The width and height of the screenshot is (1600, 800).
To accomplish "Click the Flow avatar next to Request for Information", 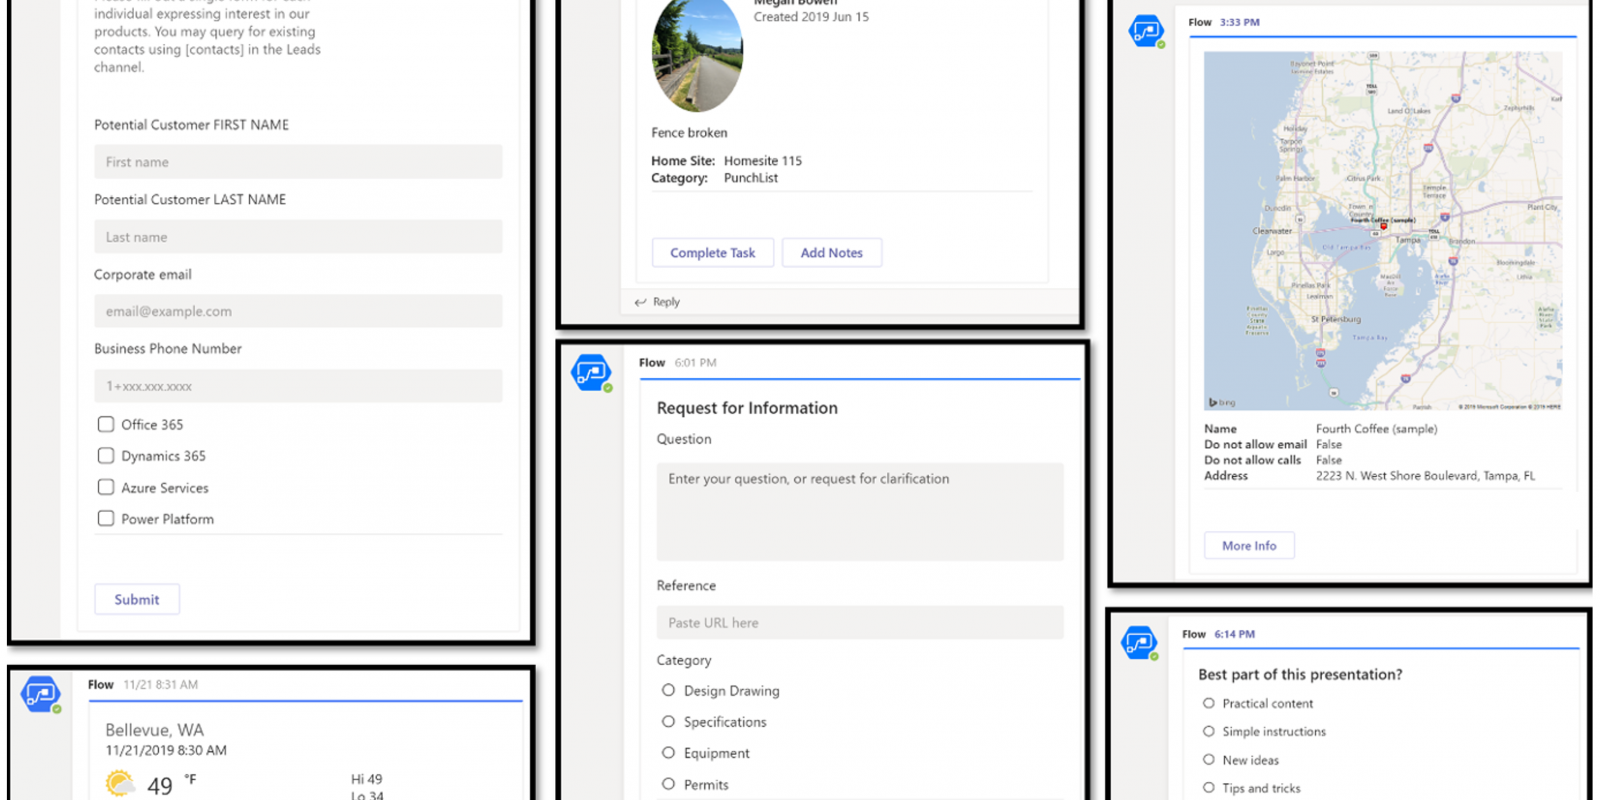I will (x=591, y=373).
